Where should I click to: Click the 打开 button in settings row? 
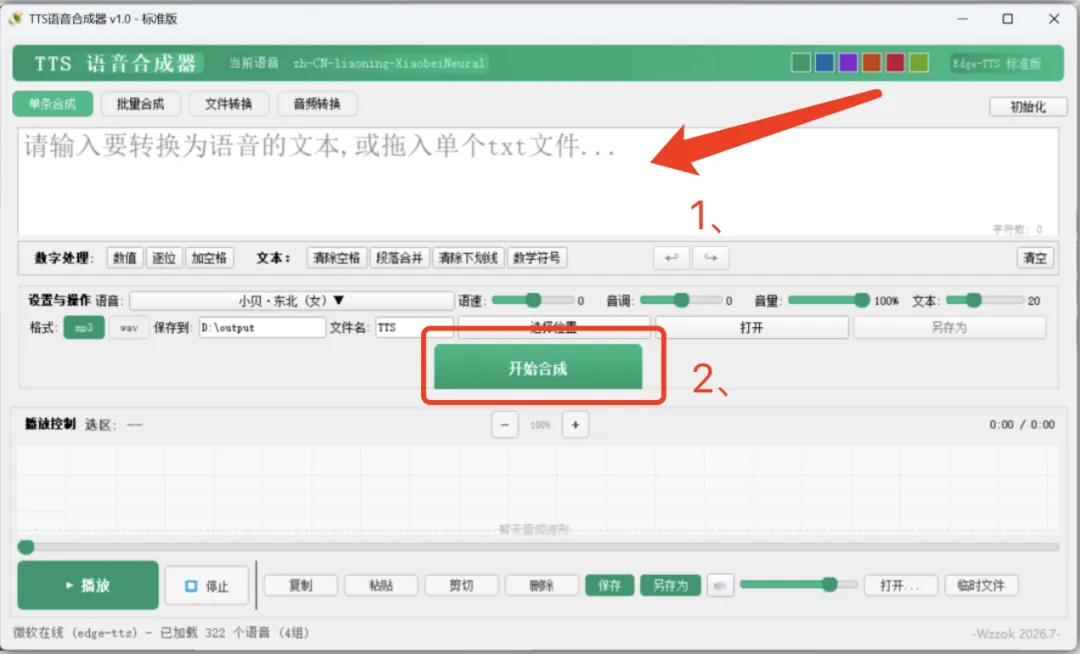tap(751, 328)
